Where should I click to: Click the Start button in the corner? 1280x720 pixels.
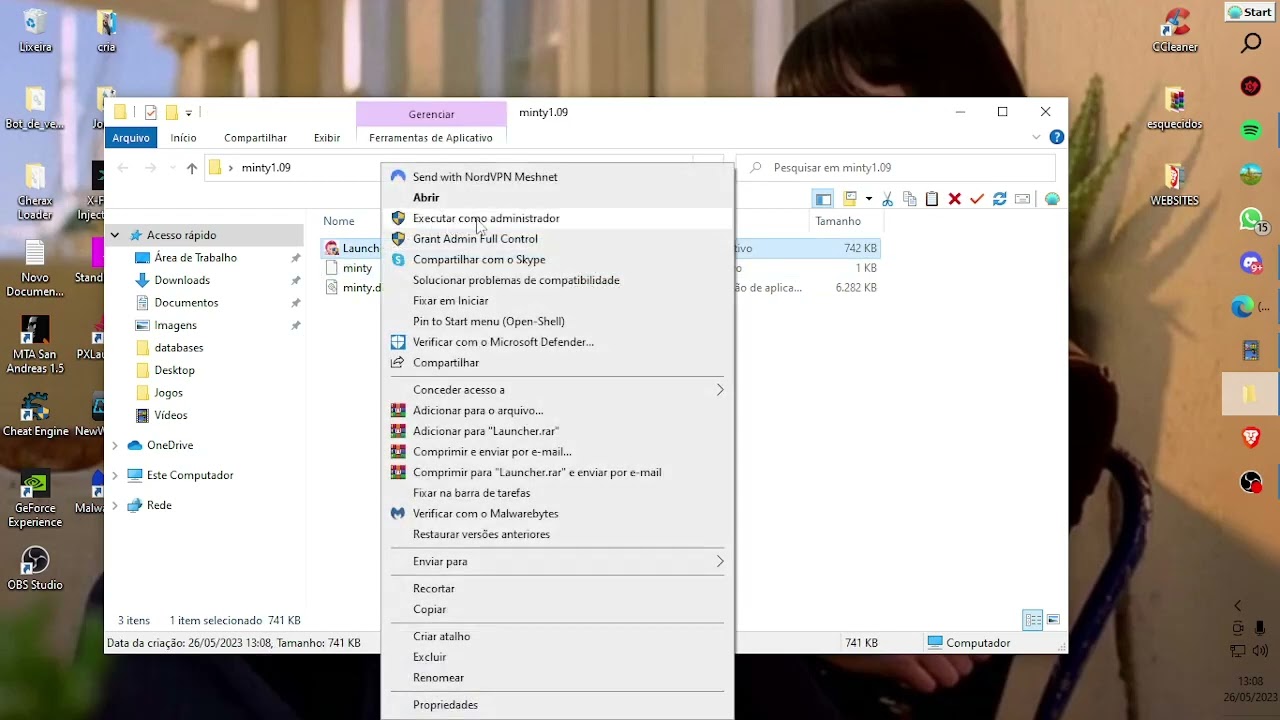[x=1249, y=12]
